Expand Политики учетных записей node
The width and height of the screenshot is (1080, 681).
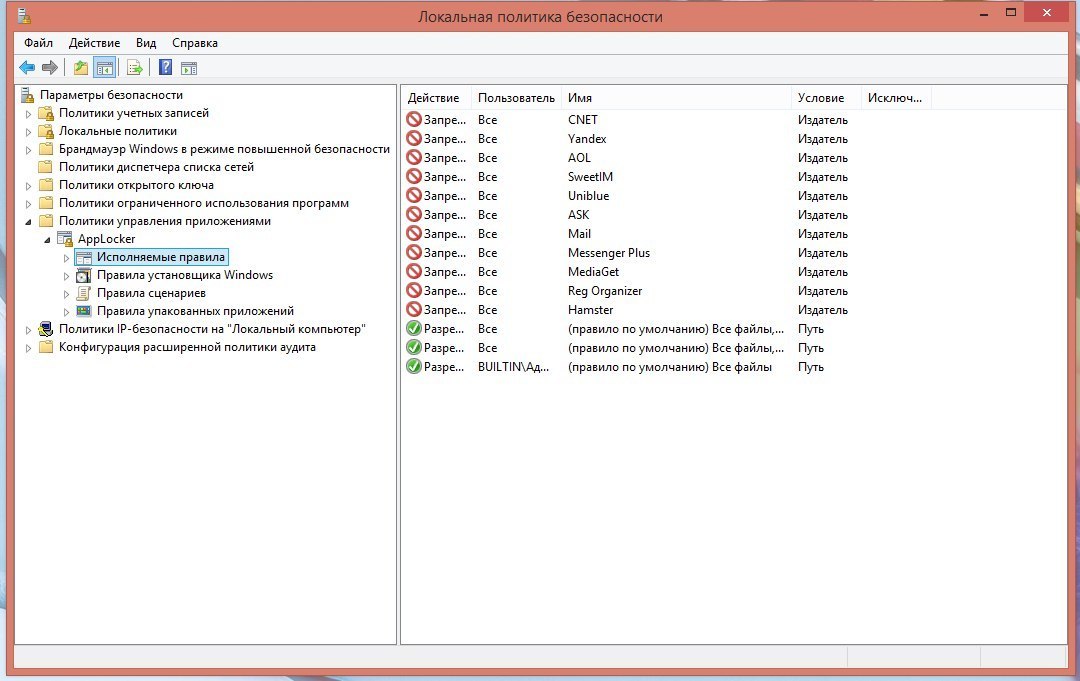click(x=29, y=114)
